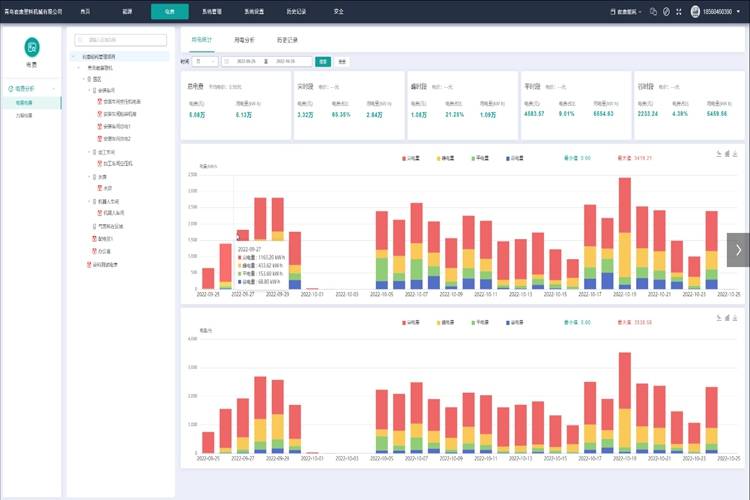Image resolution: width=750 pixels, height=500 pixels.
Task: Click the download icon on lower chart
Action: point(736,319)
